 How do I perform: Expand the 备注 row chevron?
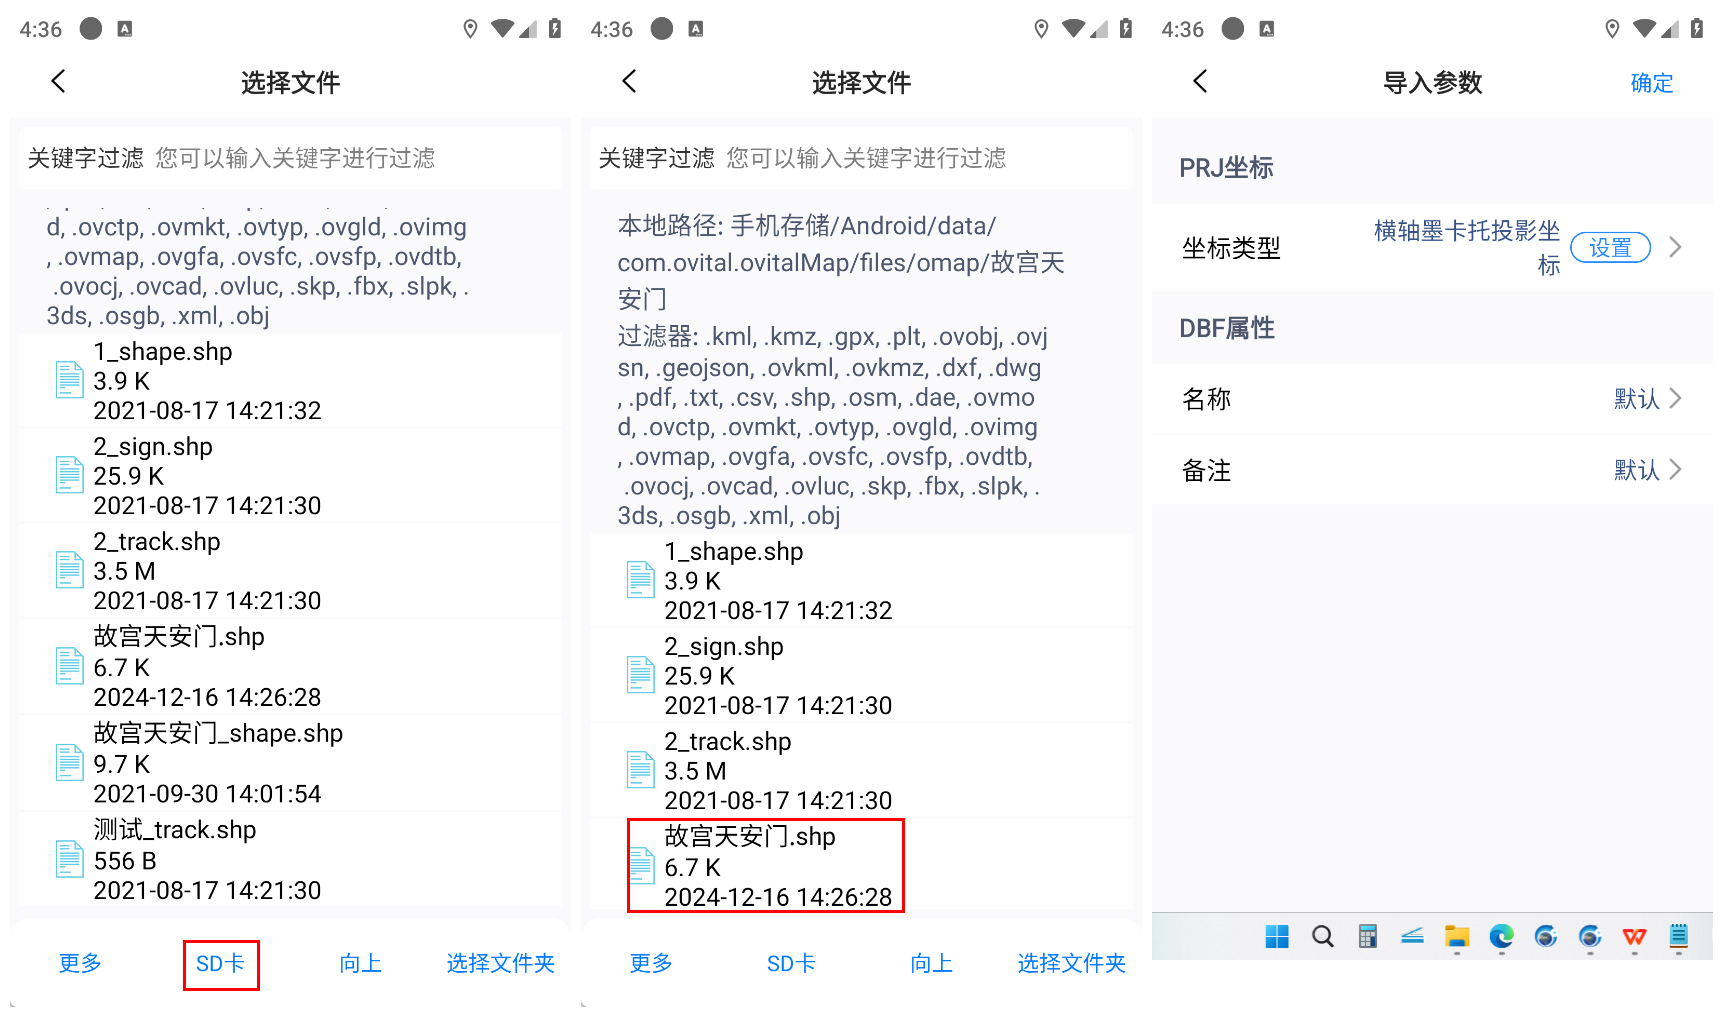(1675, 469)
